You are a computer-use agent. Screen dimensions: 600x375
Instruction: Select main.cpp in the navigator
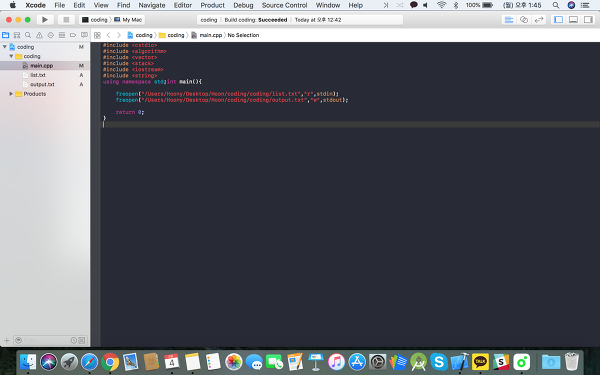45,66
